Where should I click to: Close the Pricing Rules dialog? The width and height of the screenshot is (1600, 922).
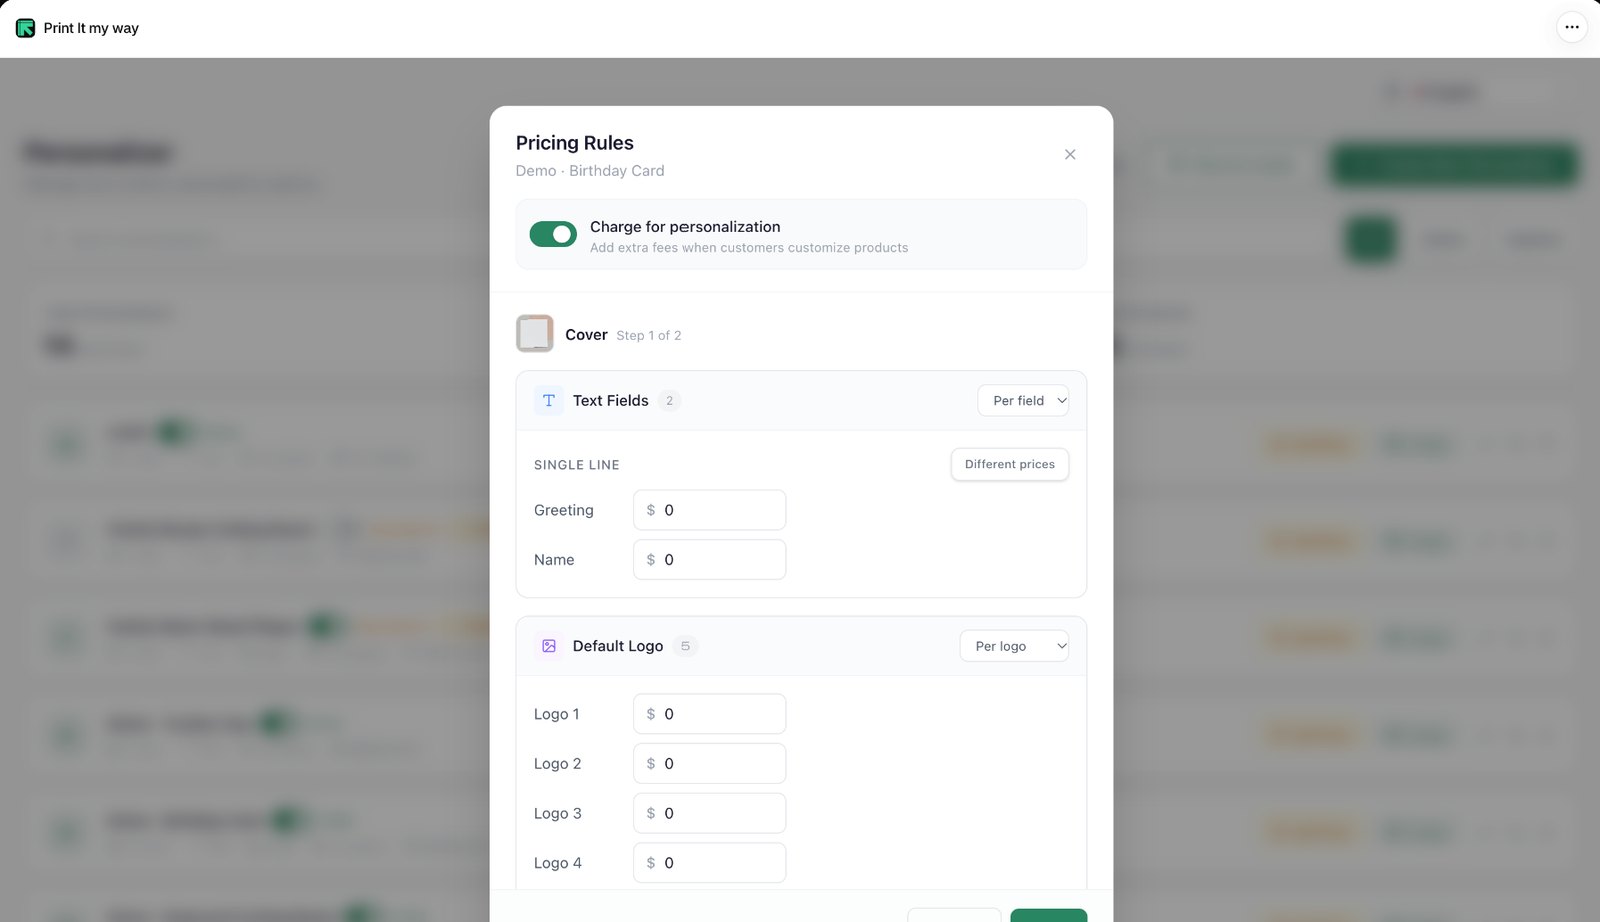tap(1070, 154)
